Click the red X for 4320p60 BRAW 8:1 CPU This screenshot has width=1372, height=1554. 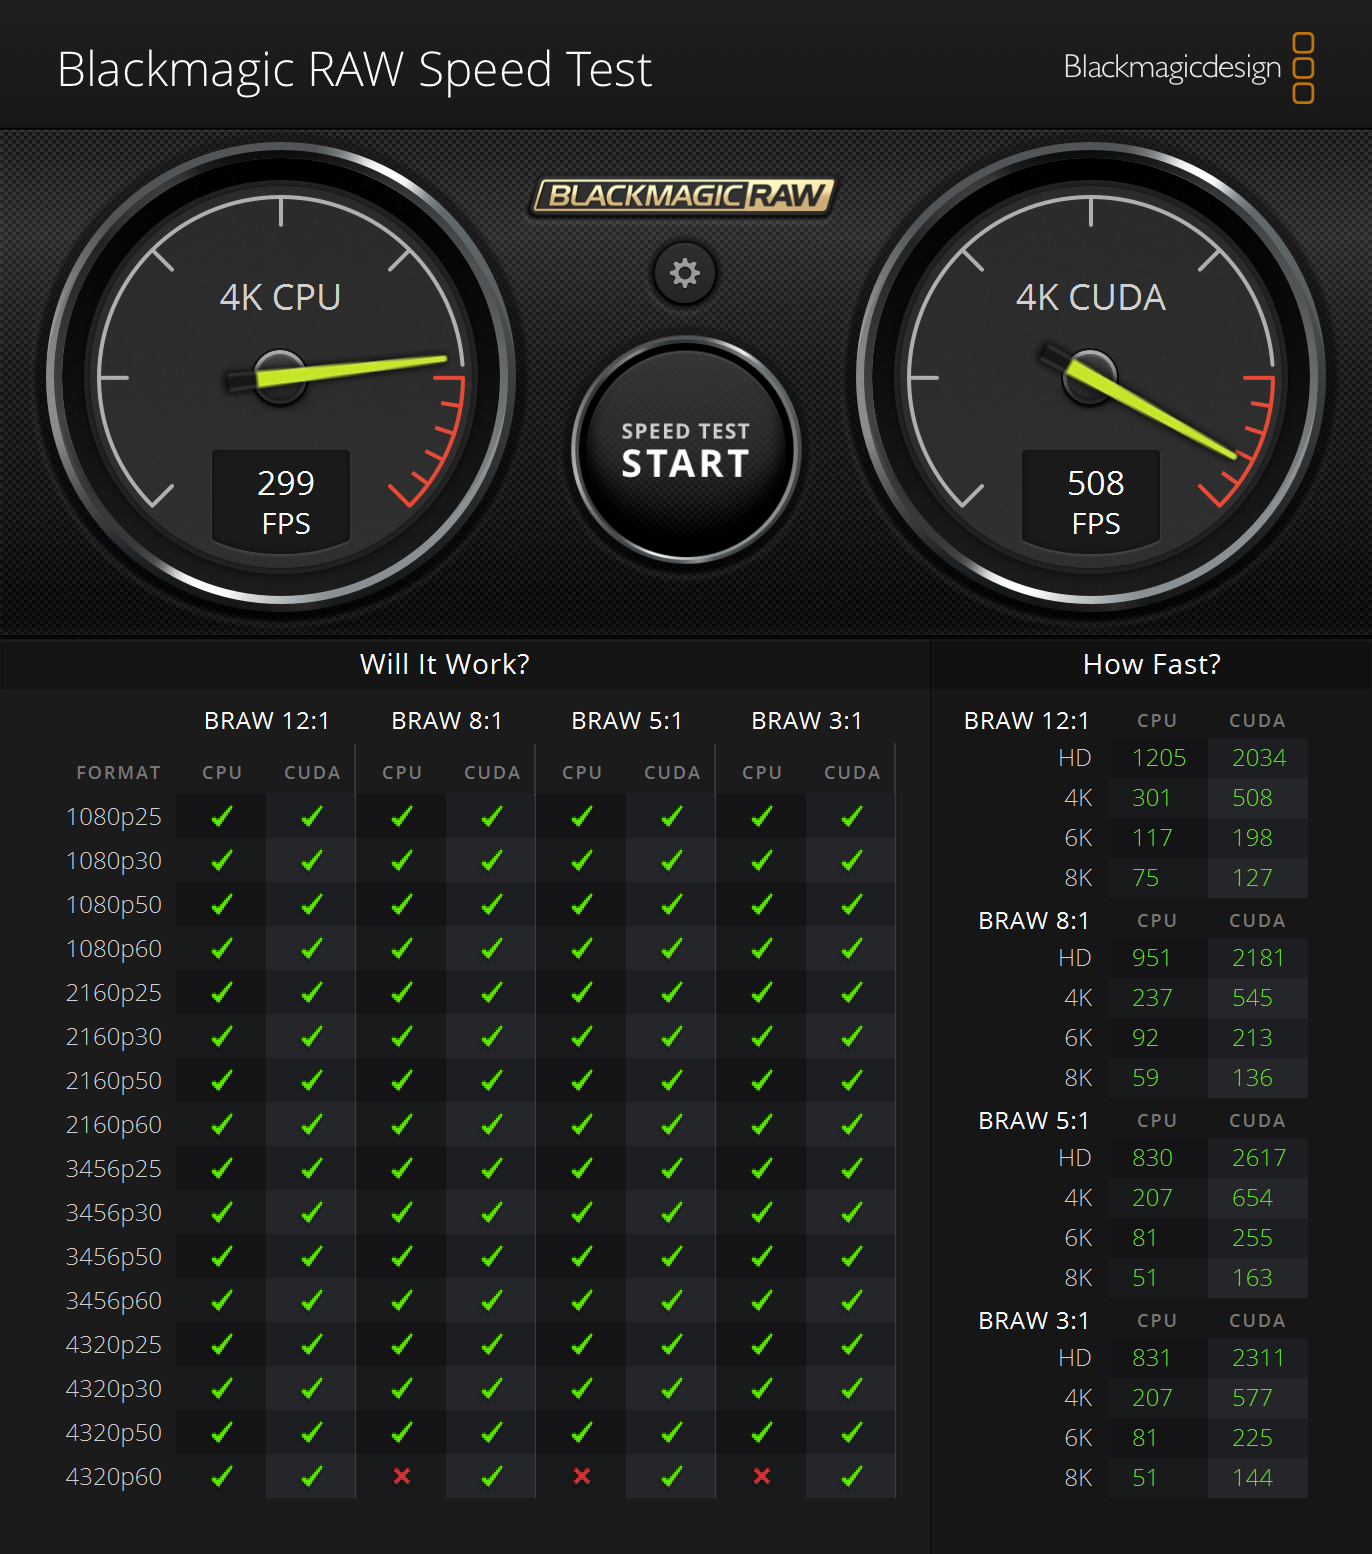tap(402, 1476)
